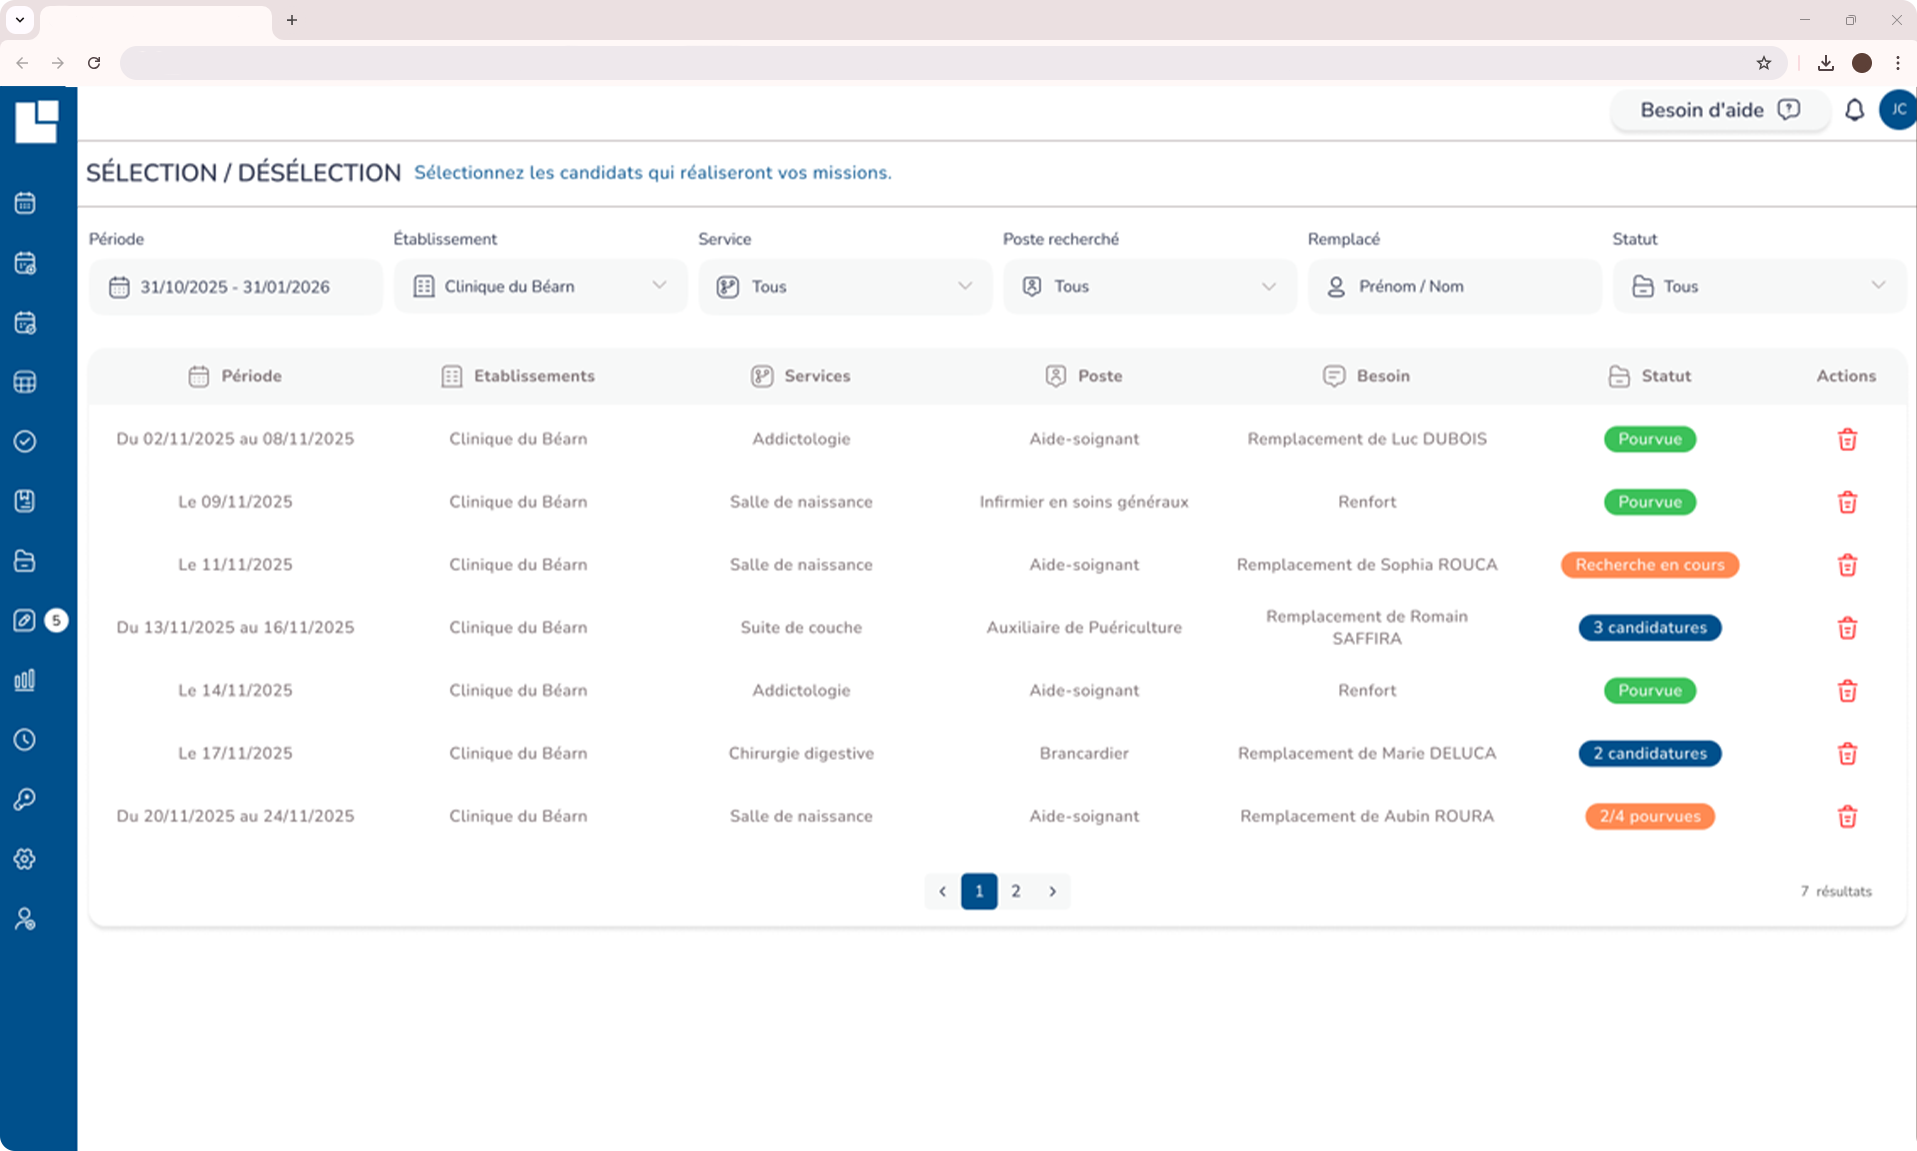Delete the Aubin ROURA replacement mission
1917x1151 pixels.
click(1846, 817)
